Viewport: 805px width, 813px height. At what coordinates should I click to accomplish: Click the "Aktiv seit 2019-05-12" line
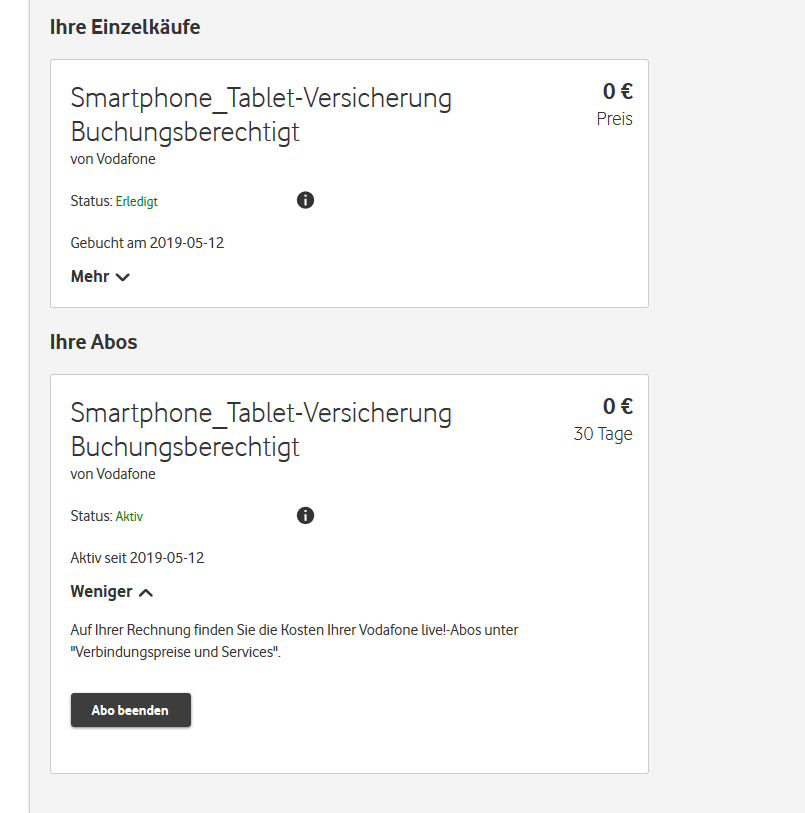[x=137, y=558]
